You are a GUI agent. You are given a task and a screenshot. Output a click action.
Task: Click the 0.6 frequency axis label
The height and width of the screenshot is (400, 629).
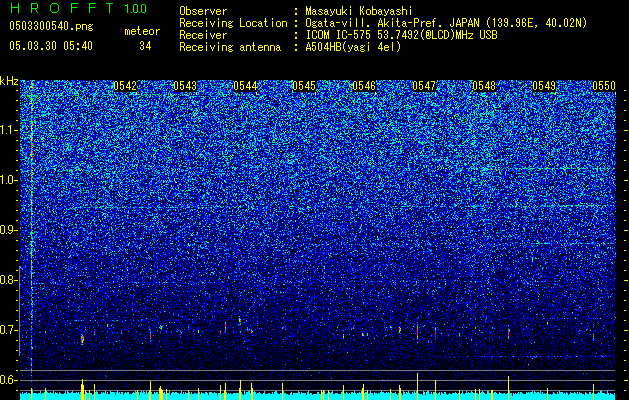click(8, 380)
